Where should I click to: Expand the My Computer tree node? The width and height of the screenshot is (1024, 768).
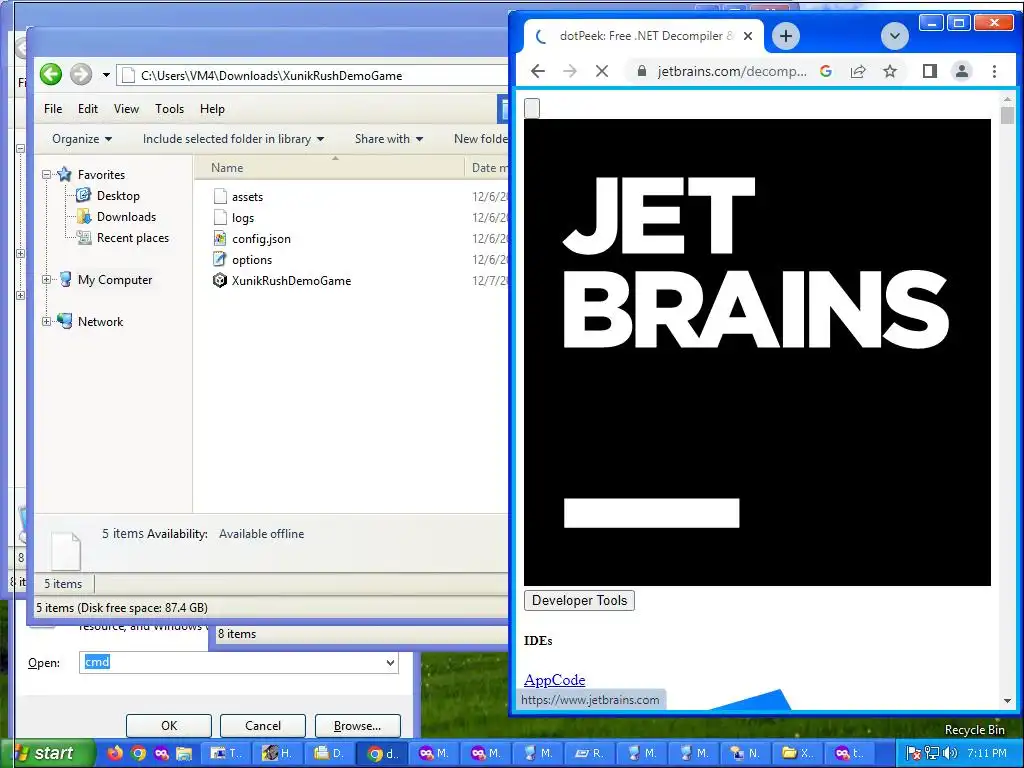(x=46, y=280)
